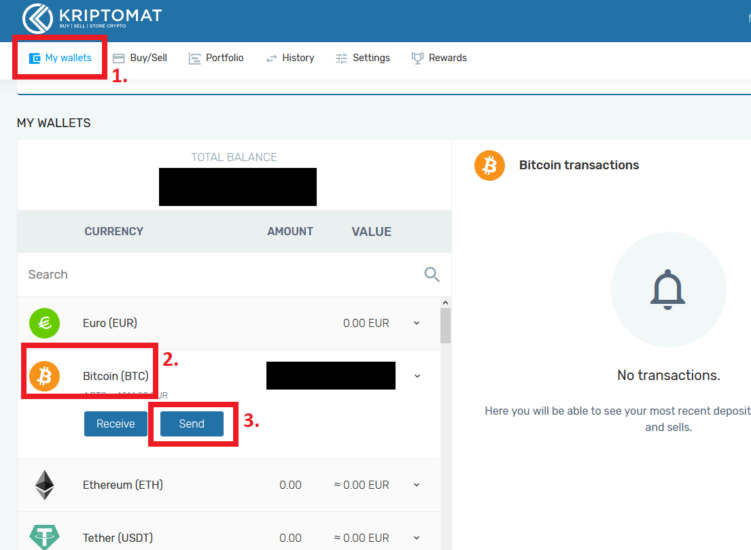The height and width of the screenshot is (550, 751).
Task: Open the Rewards tab
Action: pos(439,58)
